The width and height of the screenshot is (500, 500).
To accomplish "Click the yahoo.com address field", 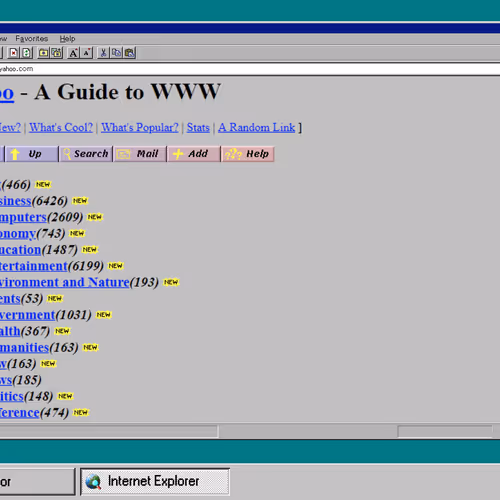I will click(x=250, y=69).
